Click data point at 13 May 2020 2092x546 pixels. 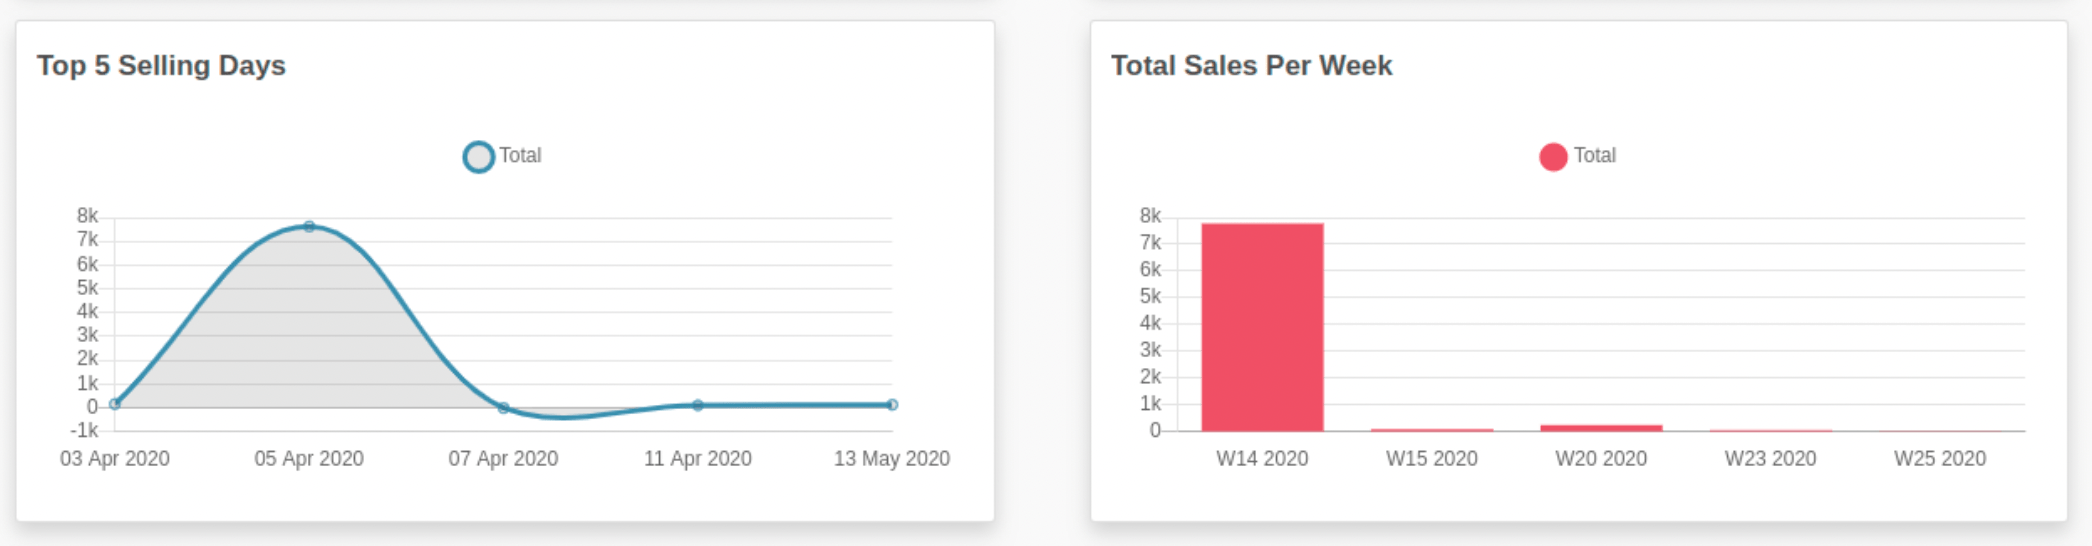tap(892, 405)
